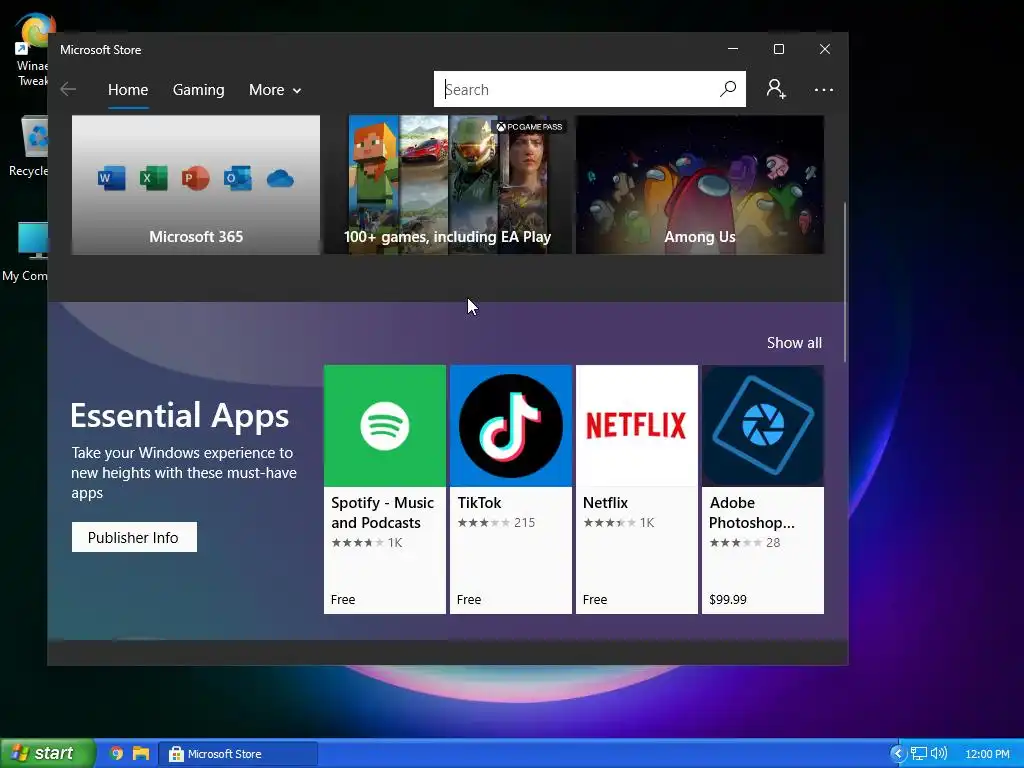
Task: Click the Spotify star rating 1K
Action: pos(366,543)
